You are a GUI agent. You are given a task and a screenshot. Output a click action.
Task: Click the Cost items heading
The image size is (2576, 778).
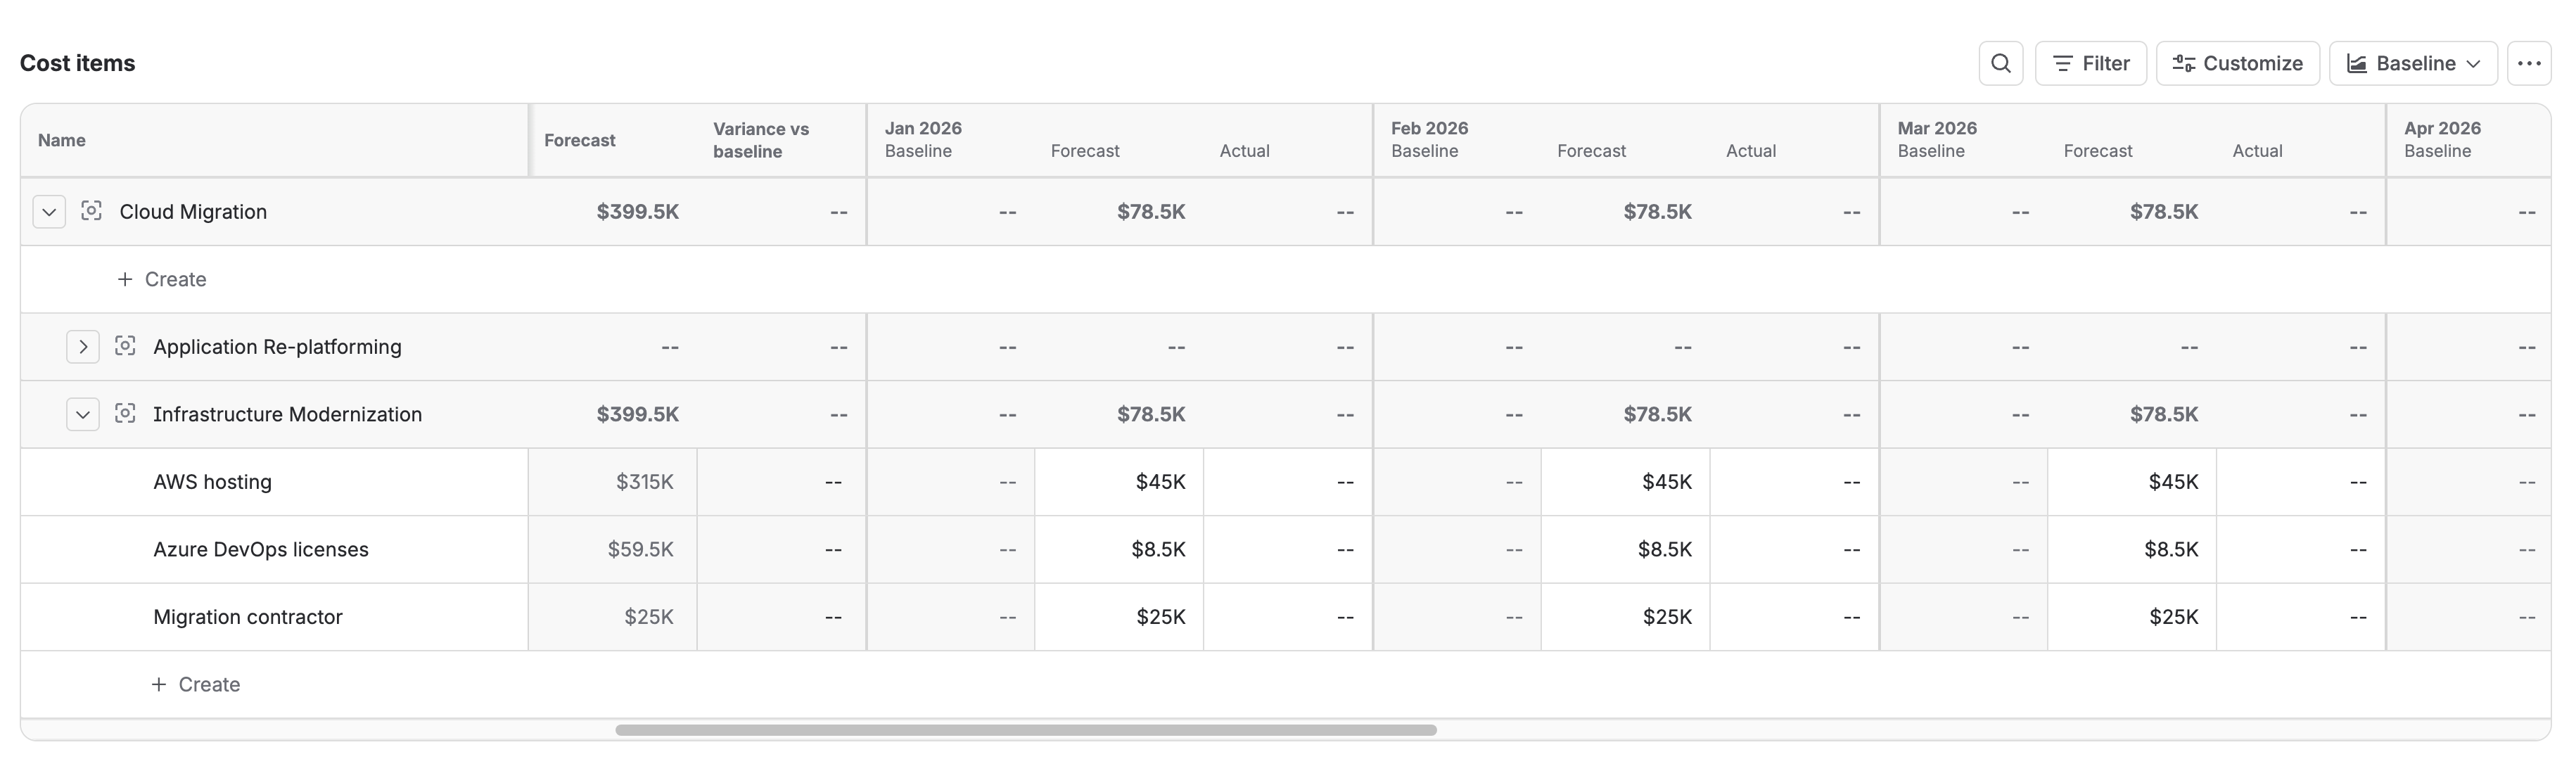pos(78,63)
